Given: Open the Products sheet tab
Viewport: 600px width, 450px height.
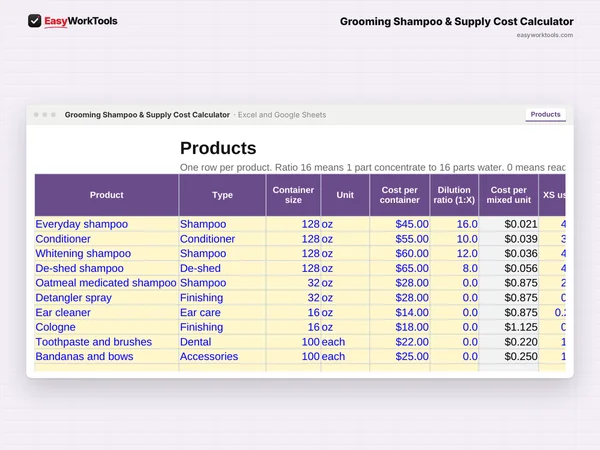Looking at the screenshot, I should (545, 114).
